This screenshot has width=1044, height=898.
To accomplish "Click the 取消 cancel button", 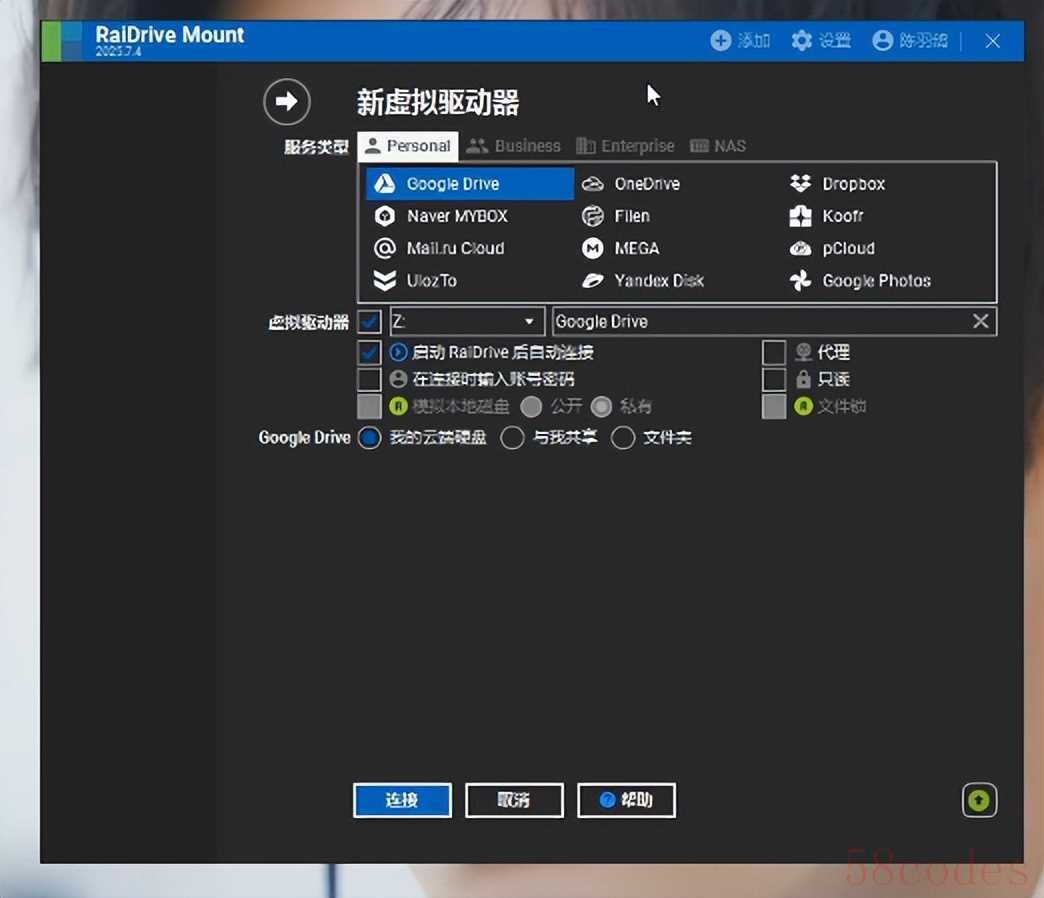I will [x=514, y=800].
